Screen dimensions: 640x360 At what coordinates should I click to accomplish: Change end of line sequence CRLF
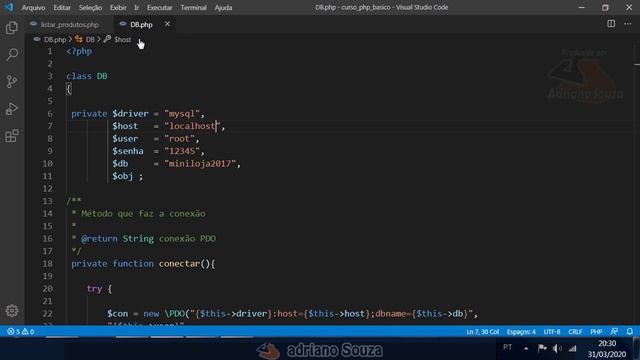click(x=575, y=331)
